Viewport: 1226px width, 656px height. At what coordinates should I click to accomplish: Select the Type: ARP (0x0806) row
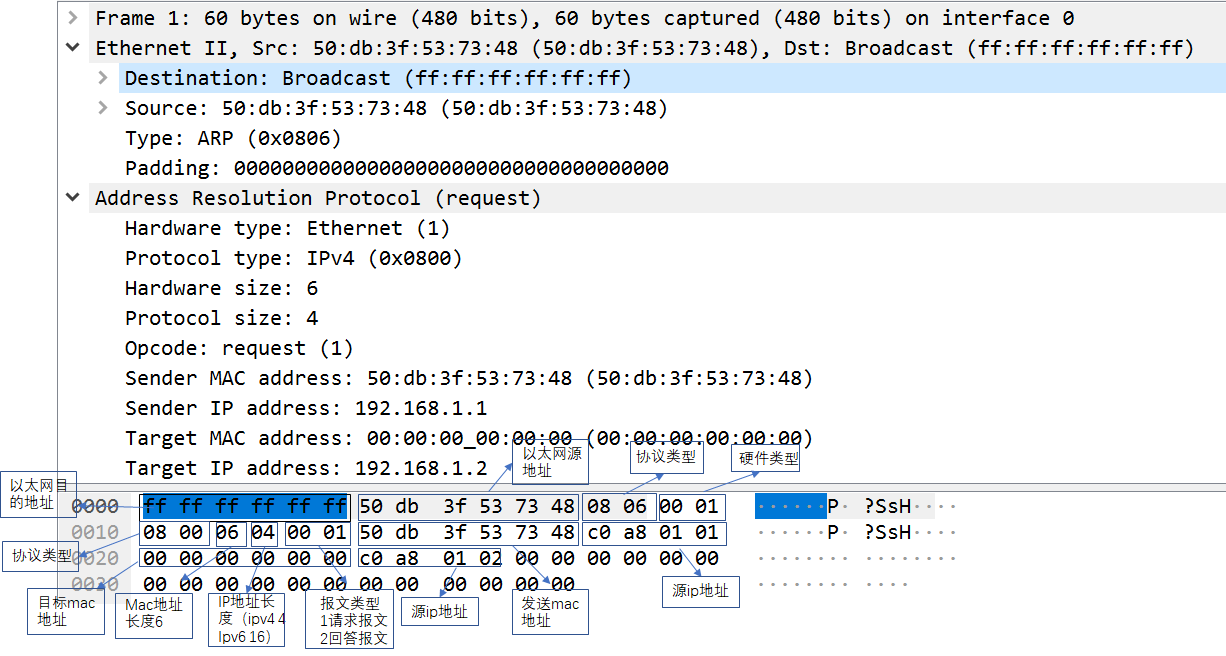[233, 138]
